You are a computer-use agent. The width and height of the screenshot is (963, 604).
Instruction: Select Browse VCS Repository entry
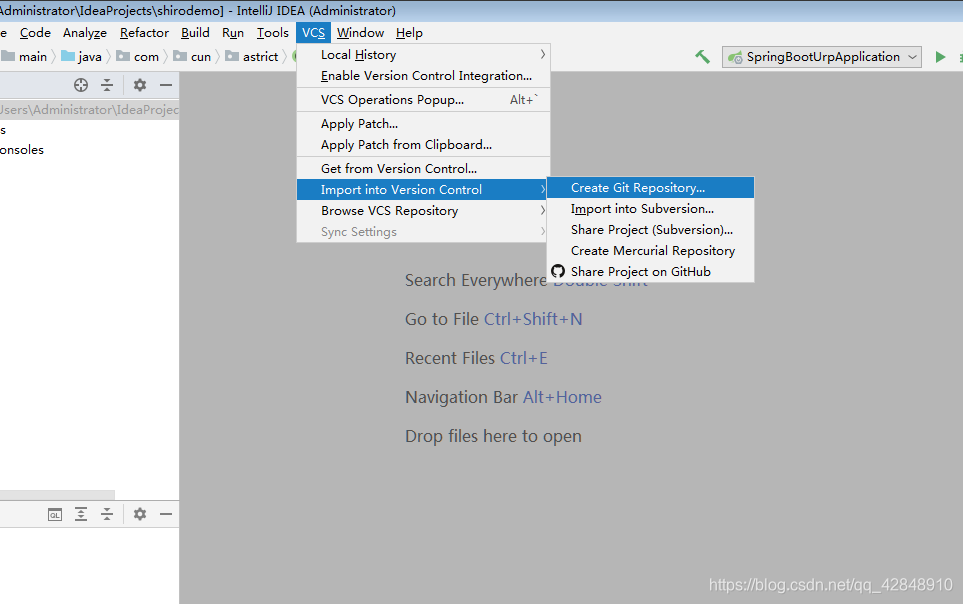pos(423,210)
